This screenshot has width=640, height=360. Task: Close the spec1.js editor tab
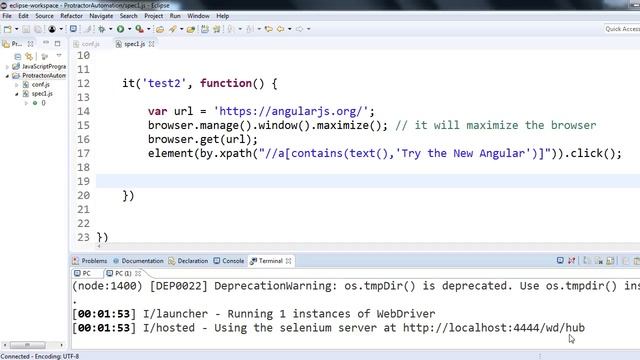pyautogui.click(x=151, y=44)
